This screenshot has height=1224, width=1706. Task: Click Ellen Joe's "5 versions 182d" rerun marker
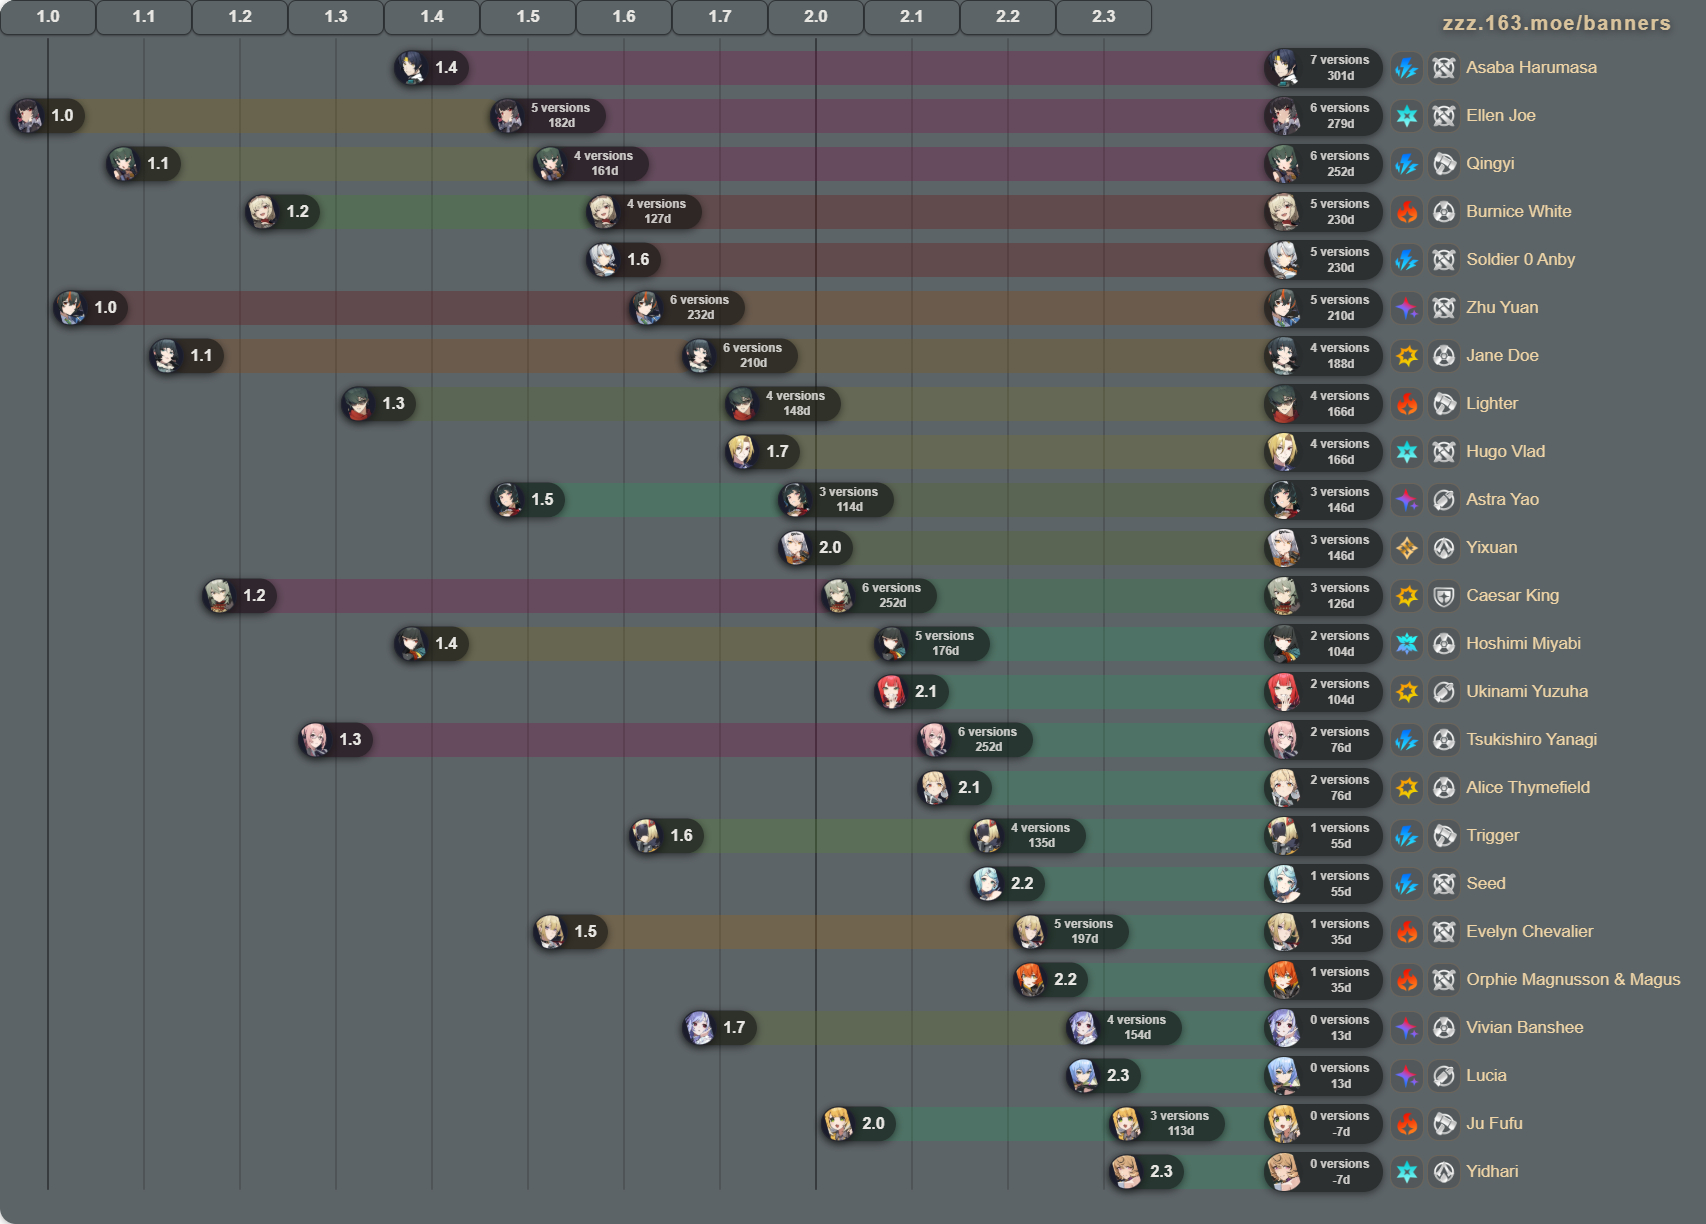coord(548,116)
